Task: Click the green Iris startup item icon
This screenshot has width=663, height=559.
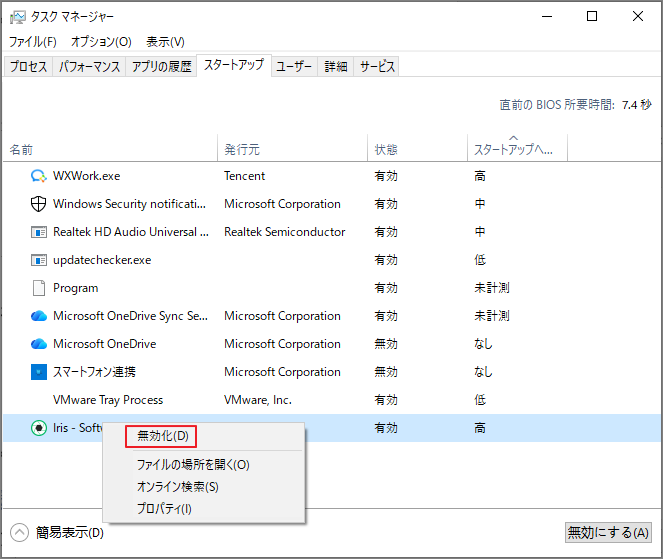Action: click(38, 428)
